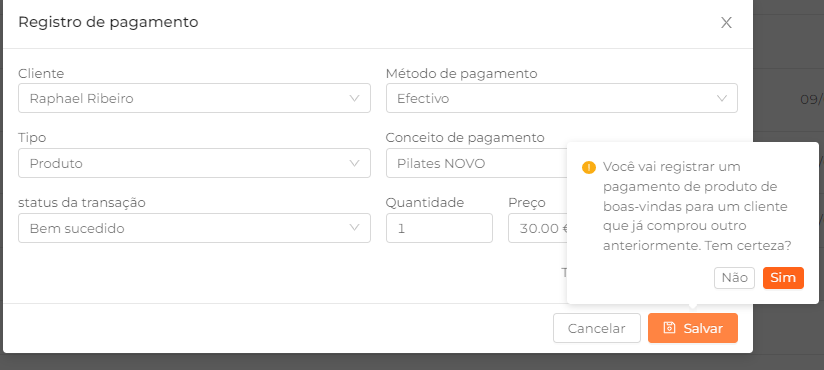The height and width of the screenshot is (370, 824).
Task: Open the payment method dropdown showing Efectivo
Action: [562, 98]
